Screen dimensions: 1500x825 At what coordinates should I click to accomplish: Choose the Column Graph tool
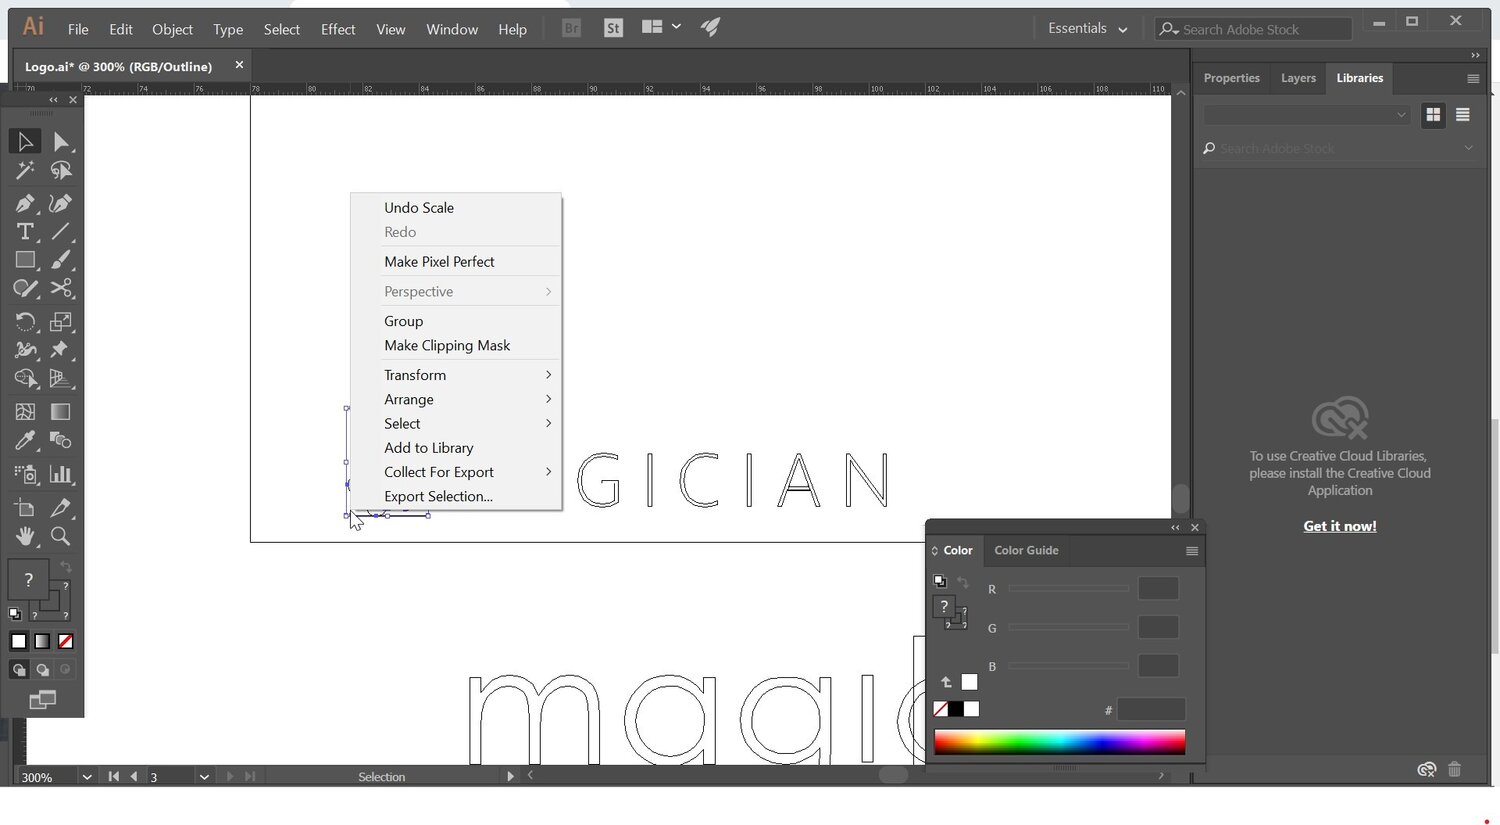click(x=61, y=474)
